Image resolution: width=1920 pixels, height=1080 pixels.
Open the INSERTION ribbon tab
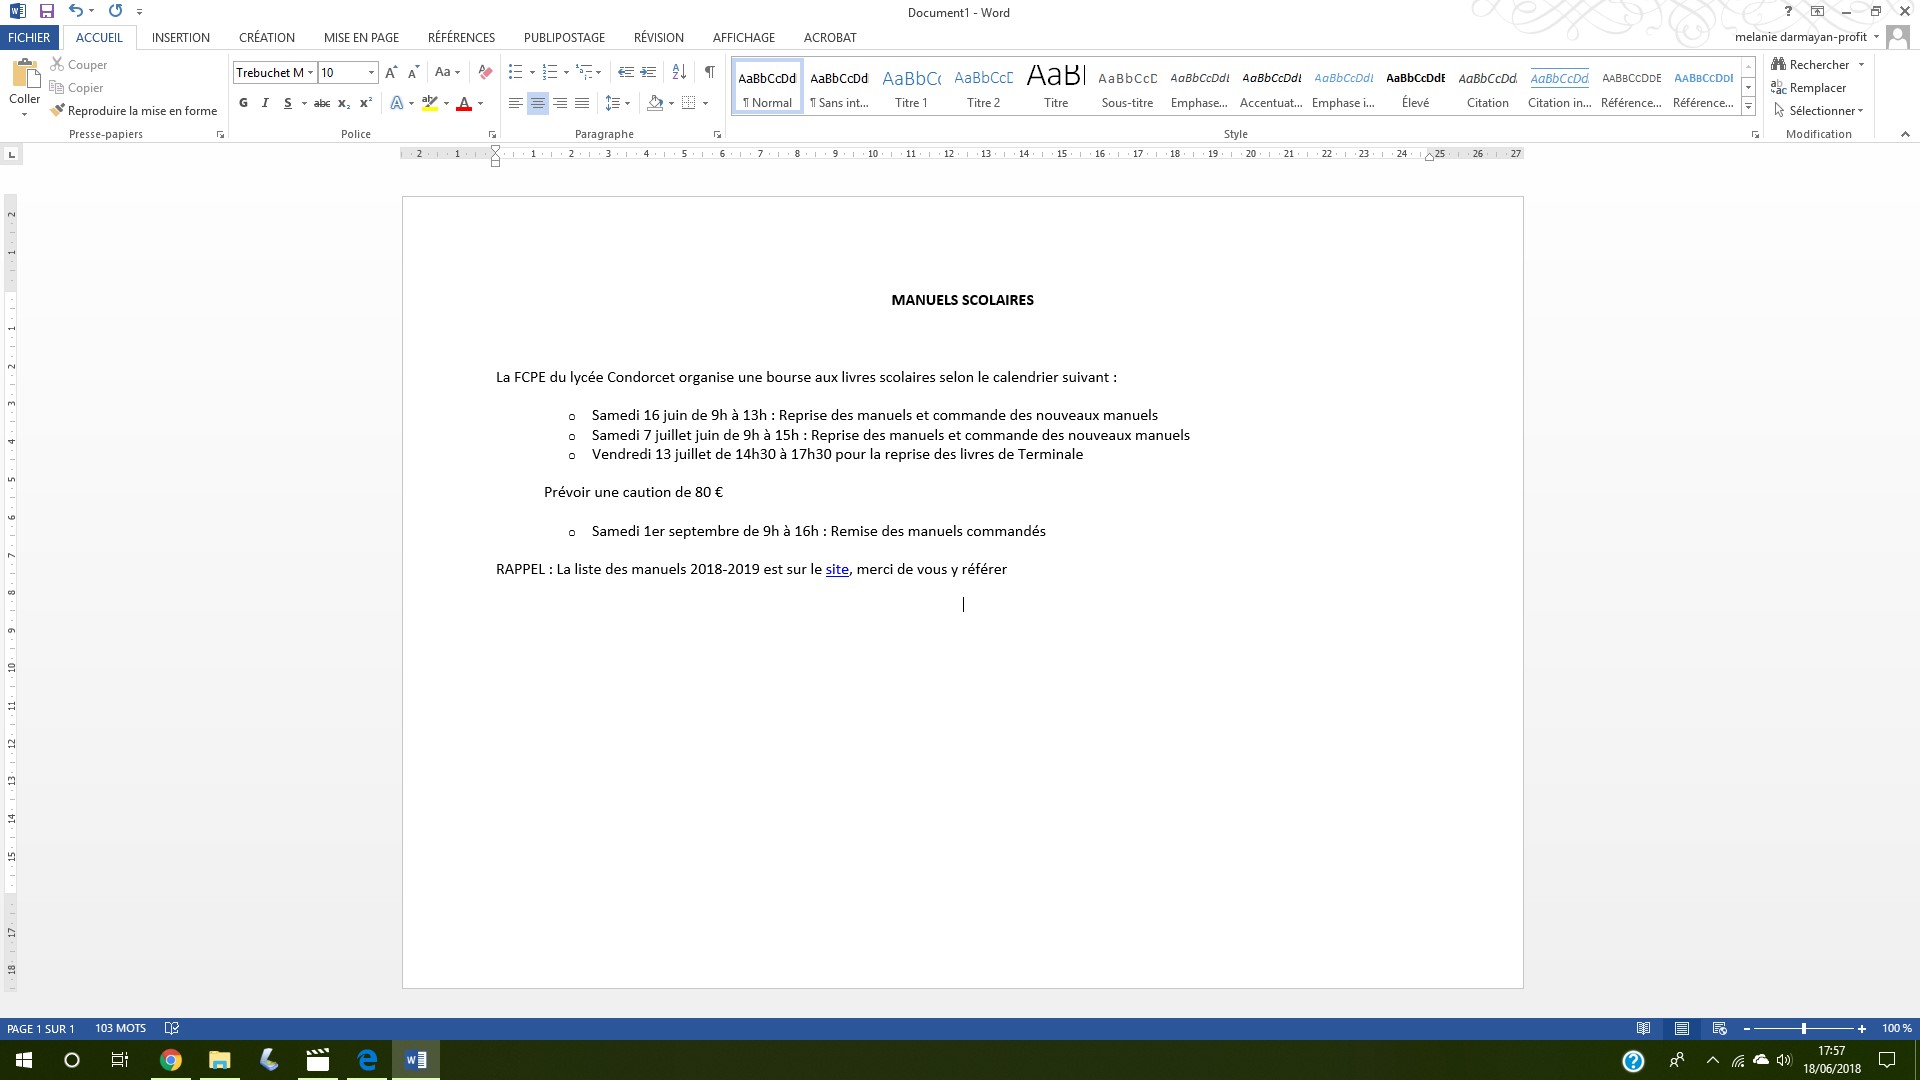181,37
